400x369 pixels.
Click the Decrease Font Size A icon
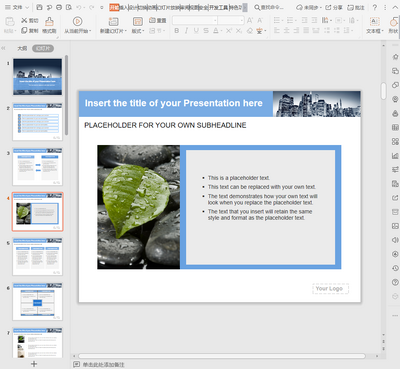(260, 21)
